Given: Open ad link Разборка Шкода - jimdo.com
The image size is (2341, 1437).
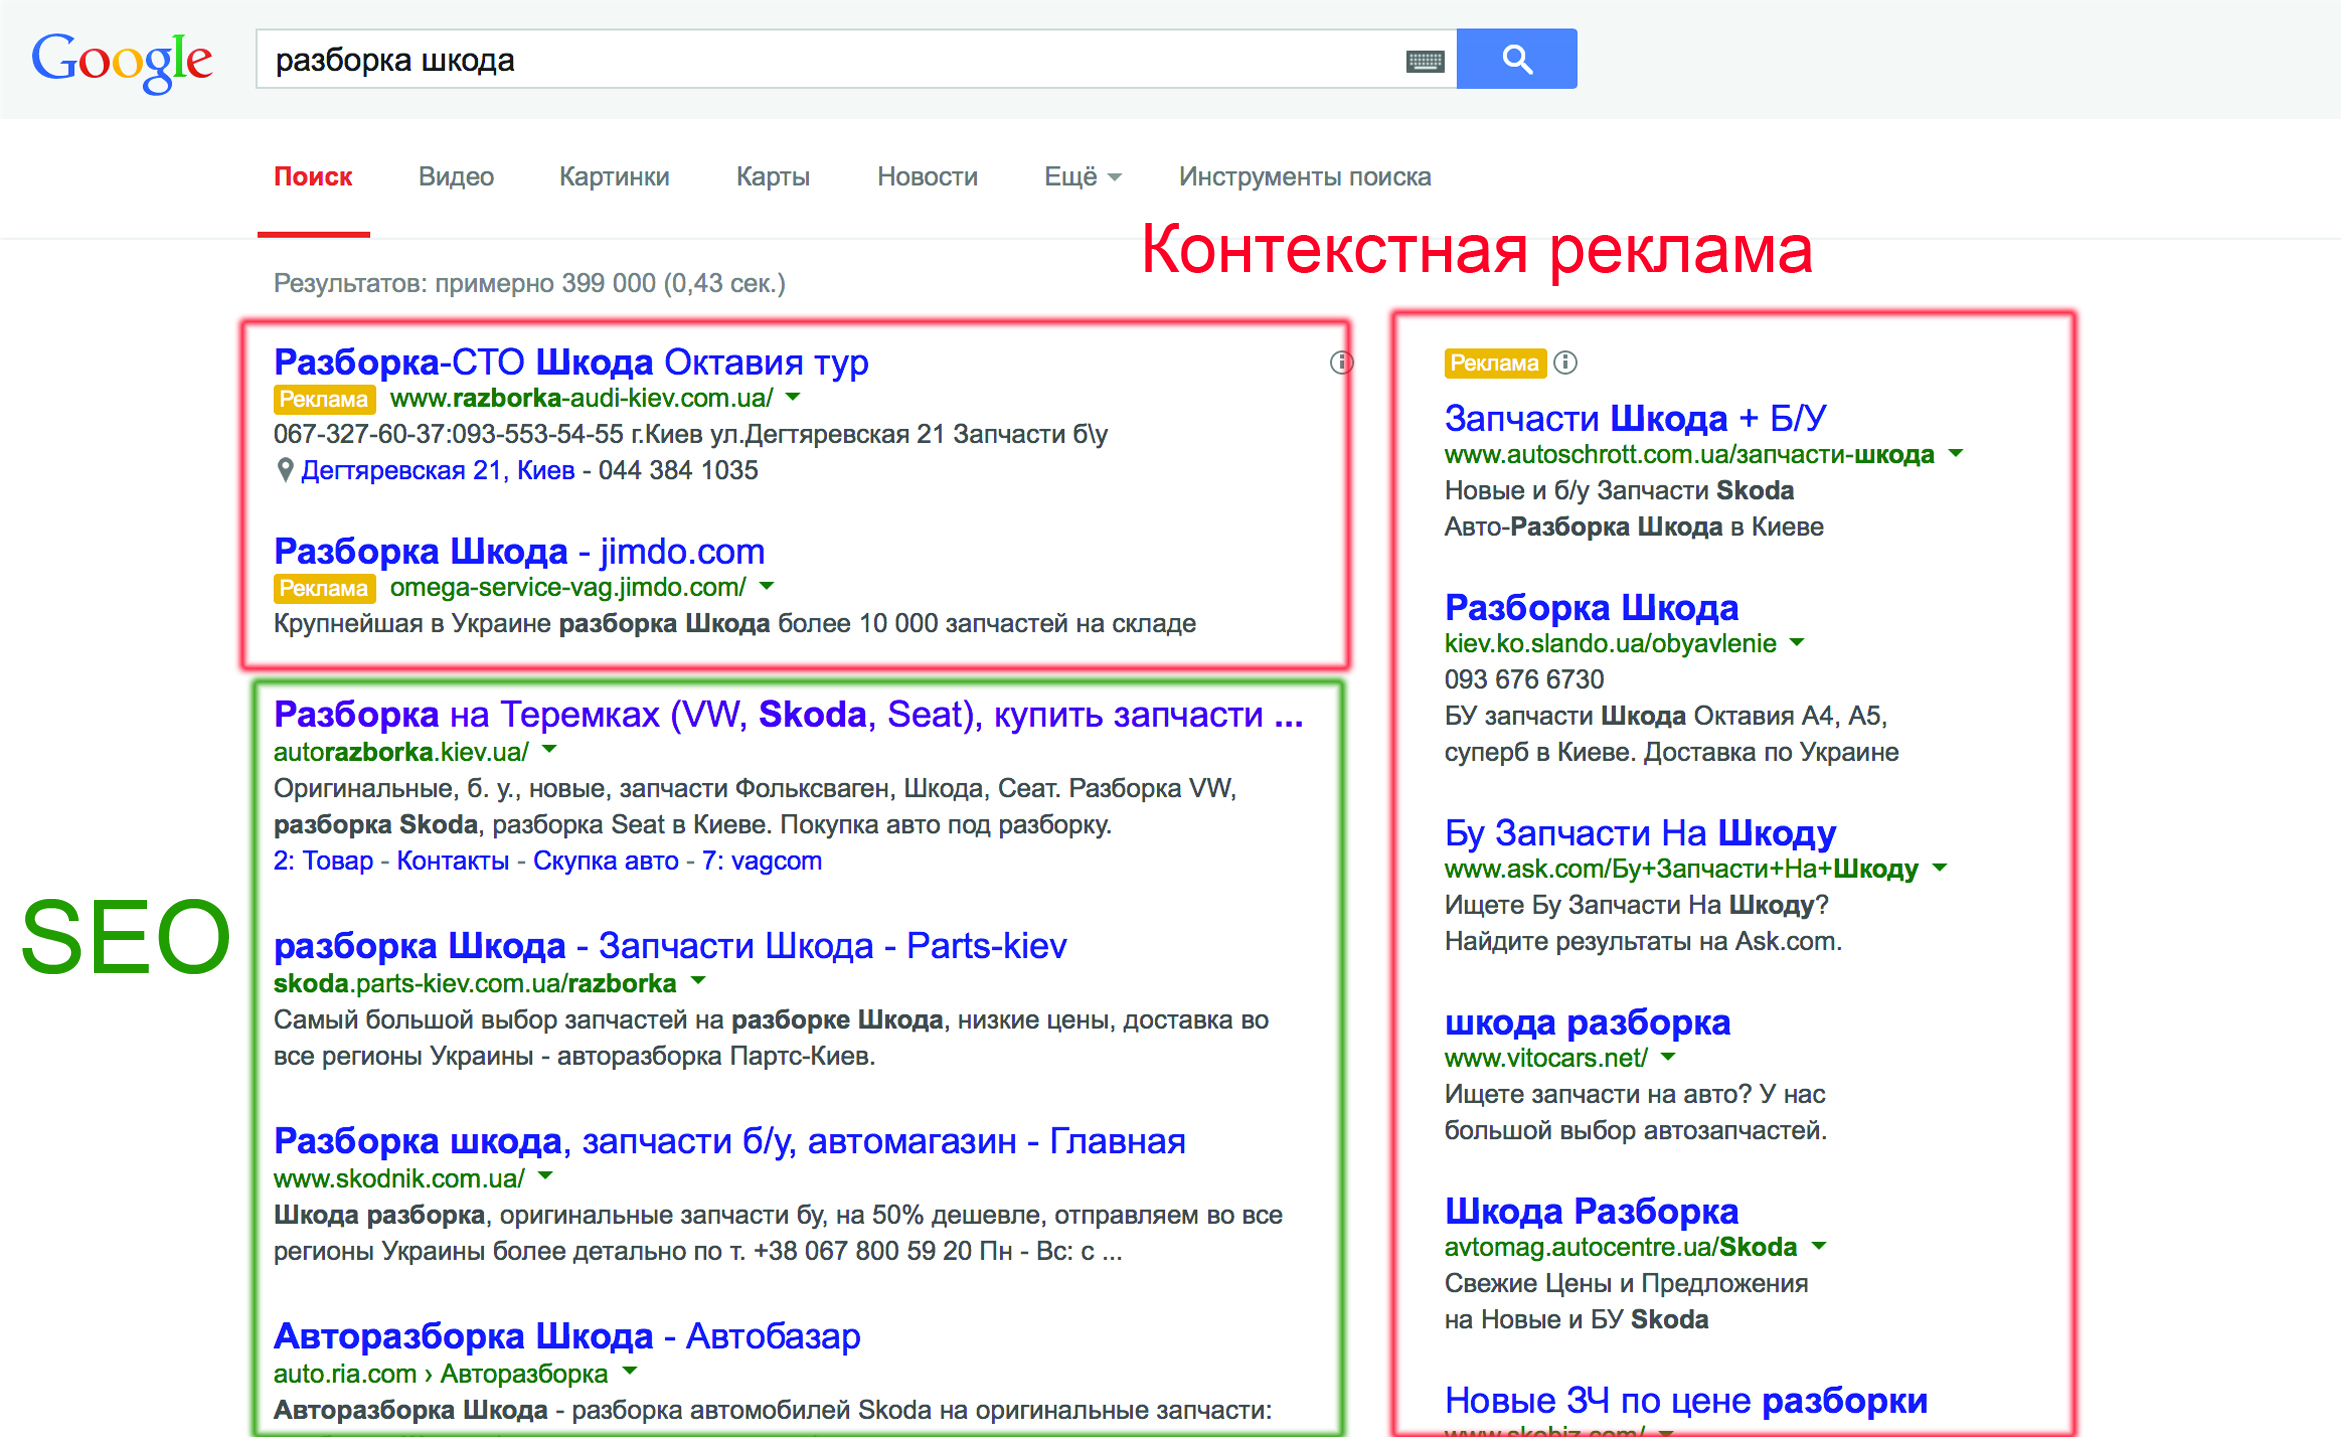Looking at the screenshot, I should (519, 551).
